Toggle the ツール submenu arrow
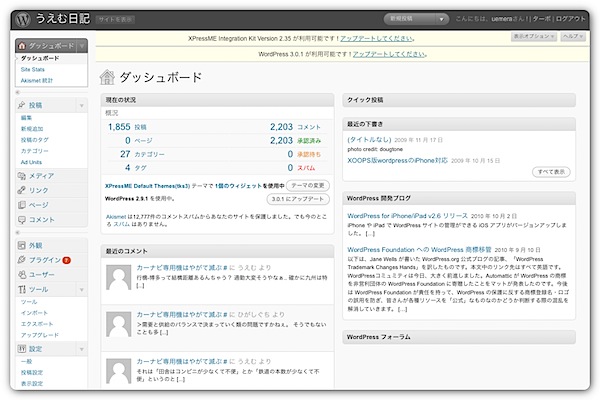This screenshot has height=400, width=600. point(82,290)
